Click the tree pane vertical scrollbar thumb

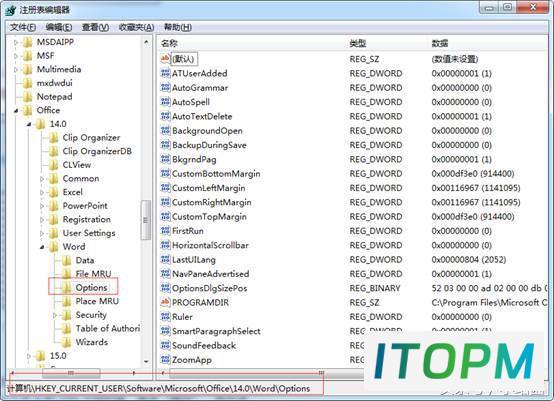pos(146,220)
